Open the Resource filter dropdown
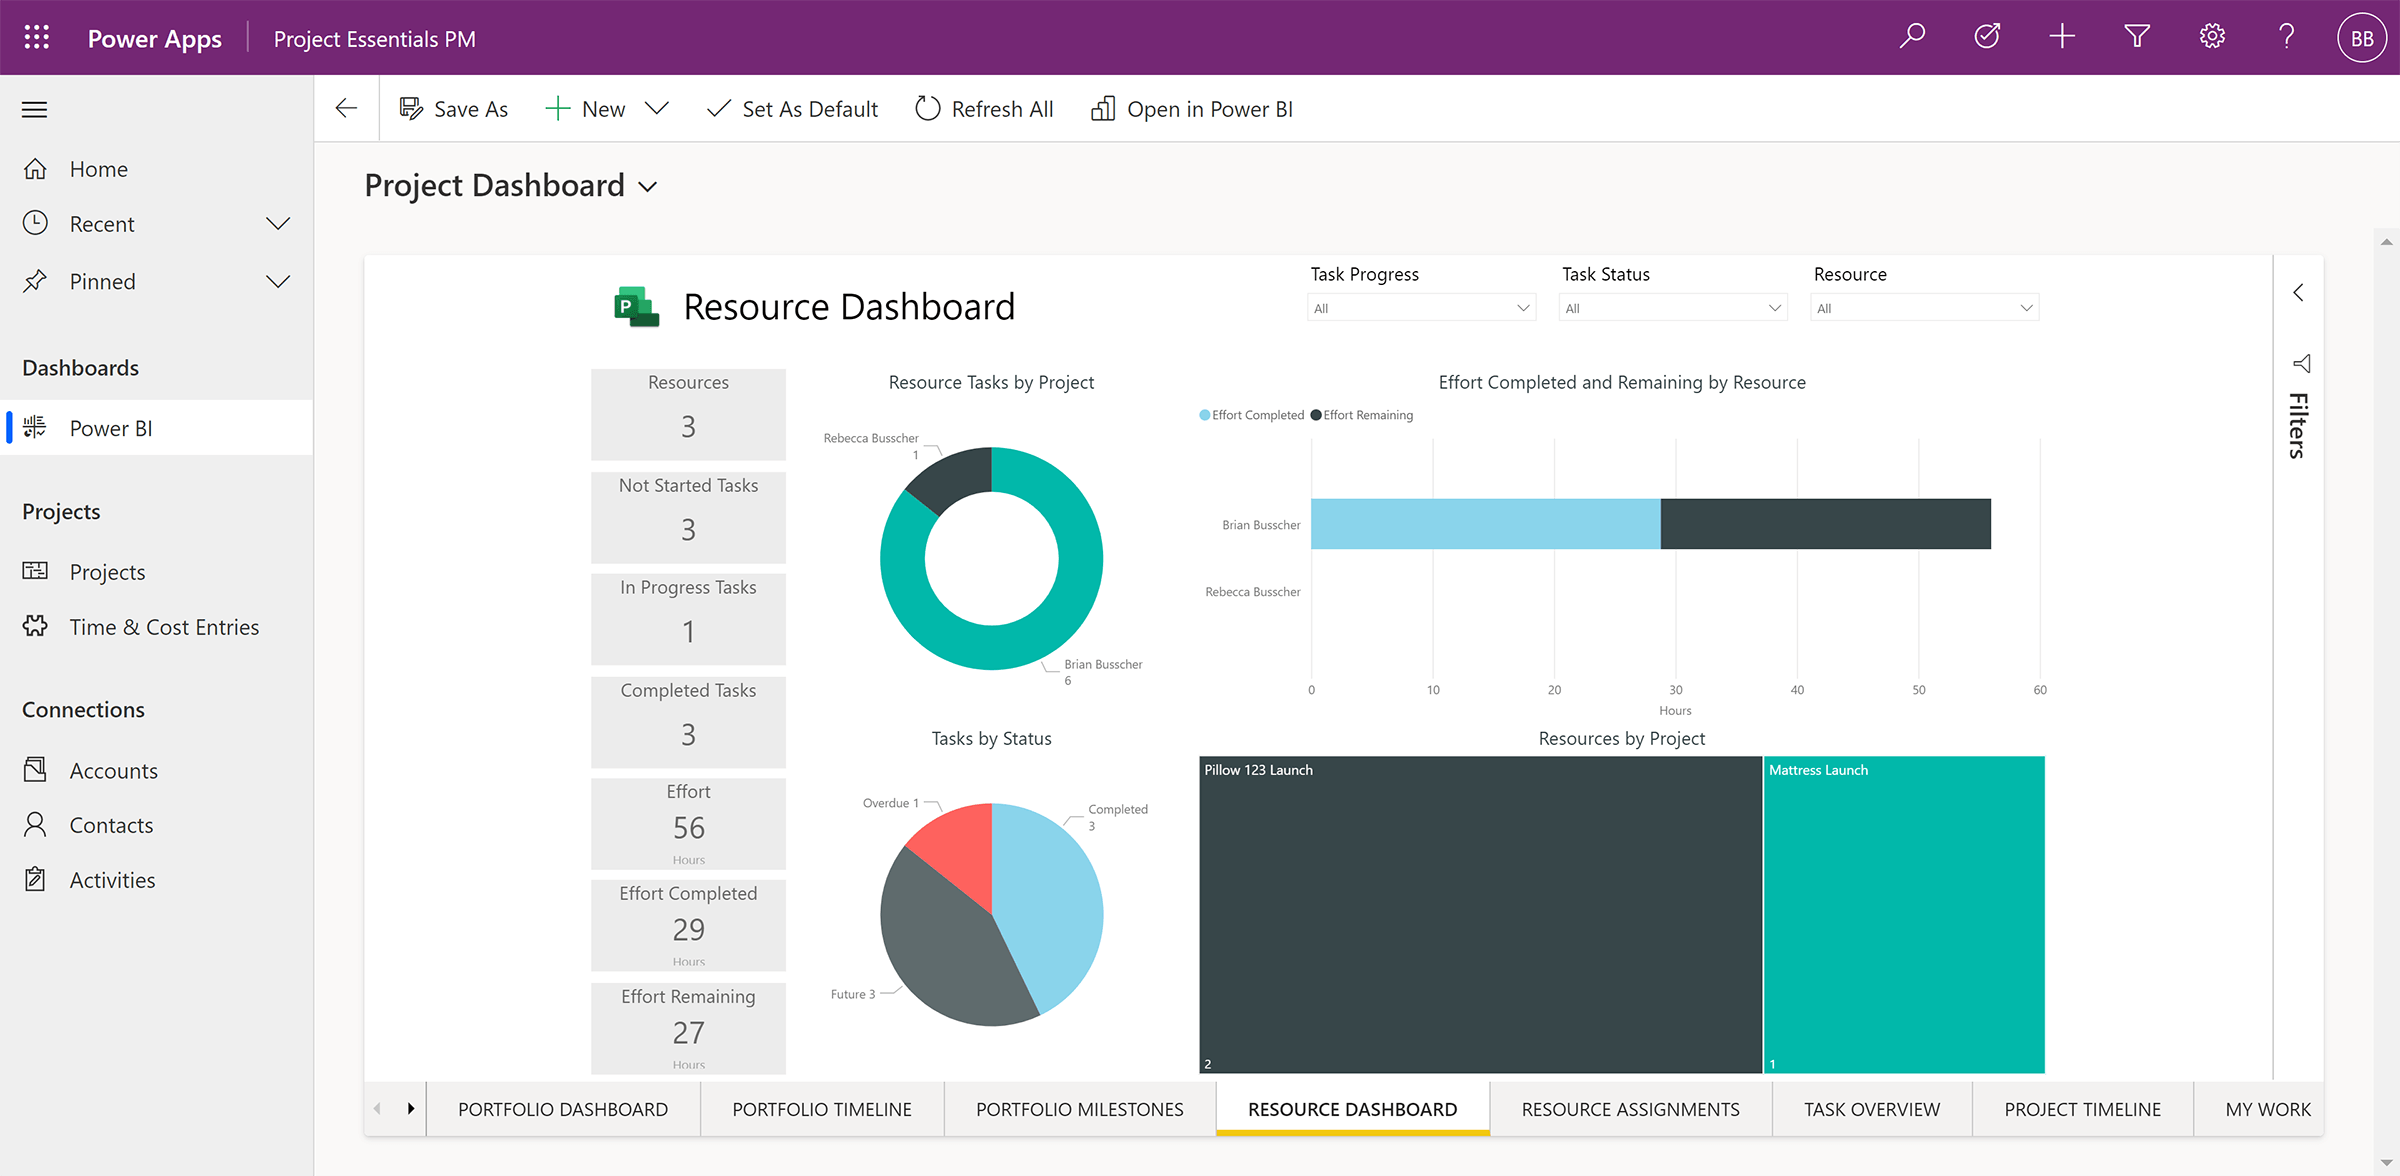 click(x=1924, y=308)
